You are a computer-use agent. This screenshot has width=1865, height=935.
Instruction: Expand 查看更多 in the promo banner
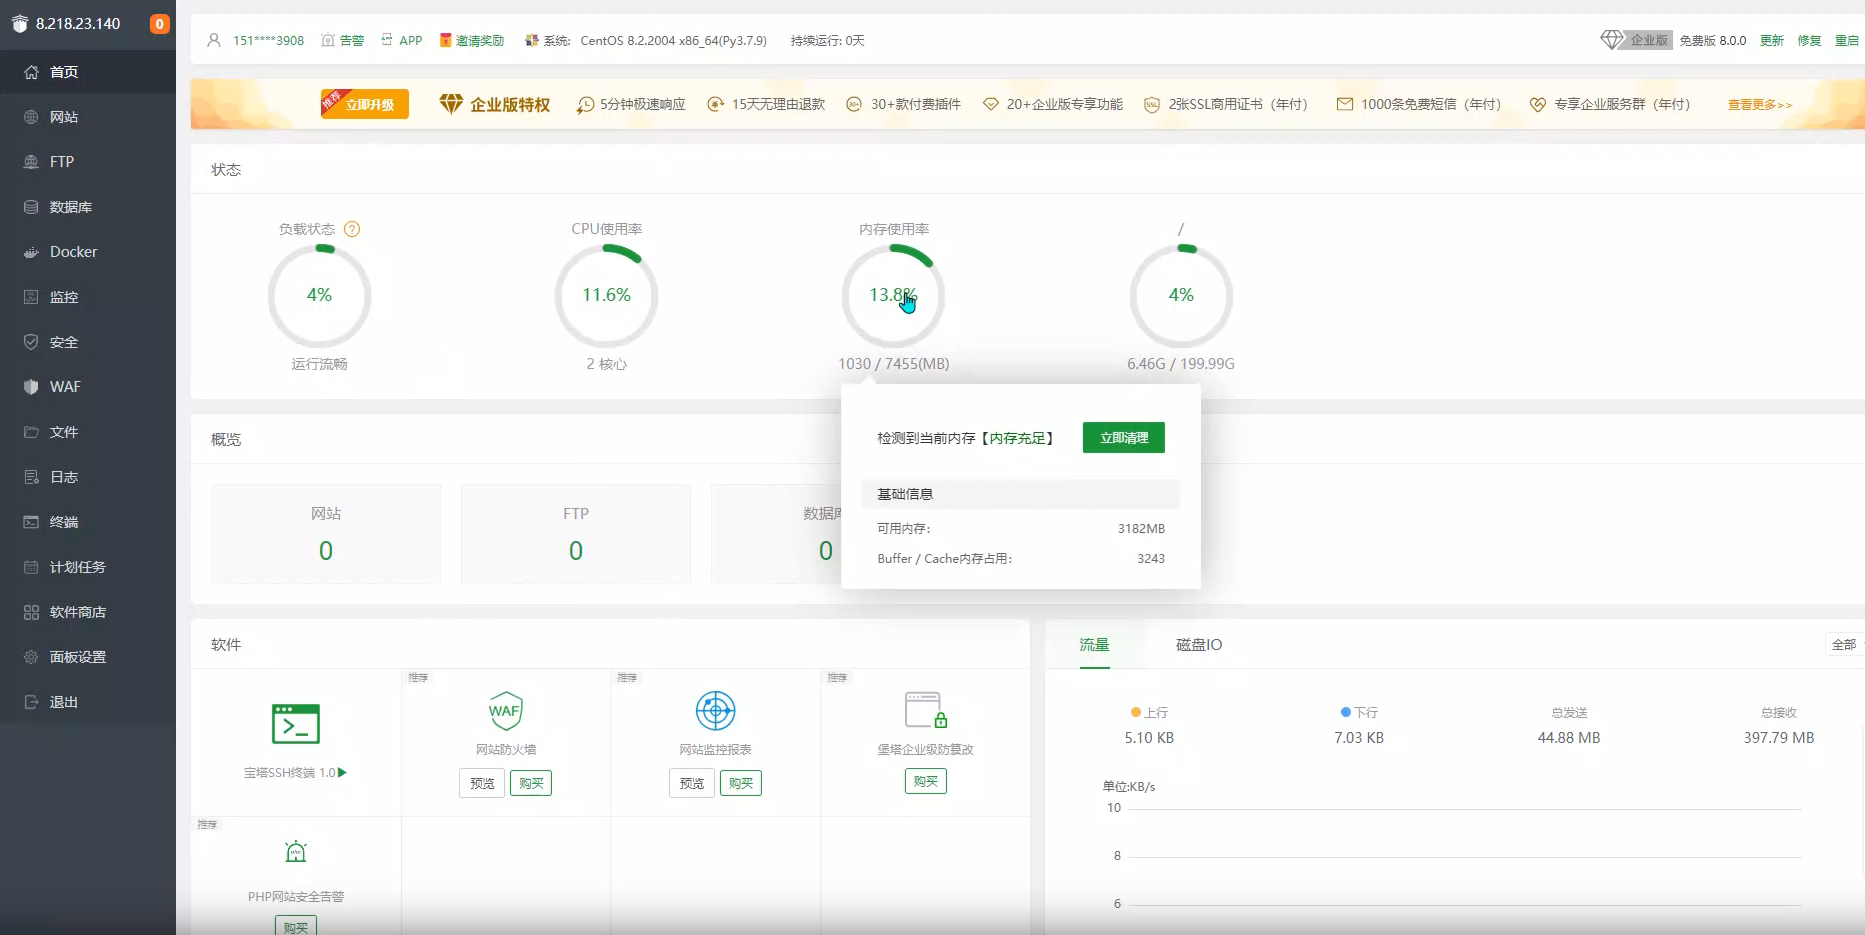click(x=1758, y=104)
